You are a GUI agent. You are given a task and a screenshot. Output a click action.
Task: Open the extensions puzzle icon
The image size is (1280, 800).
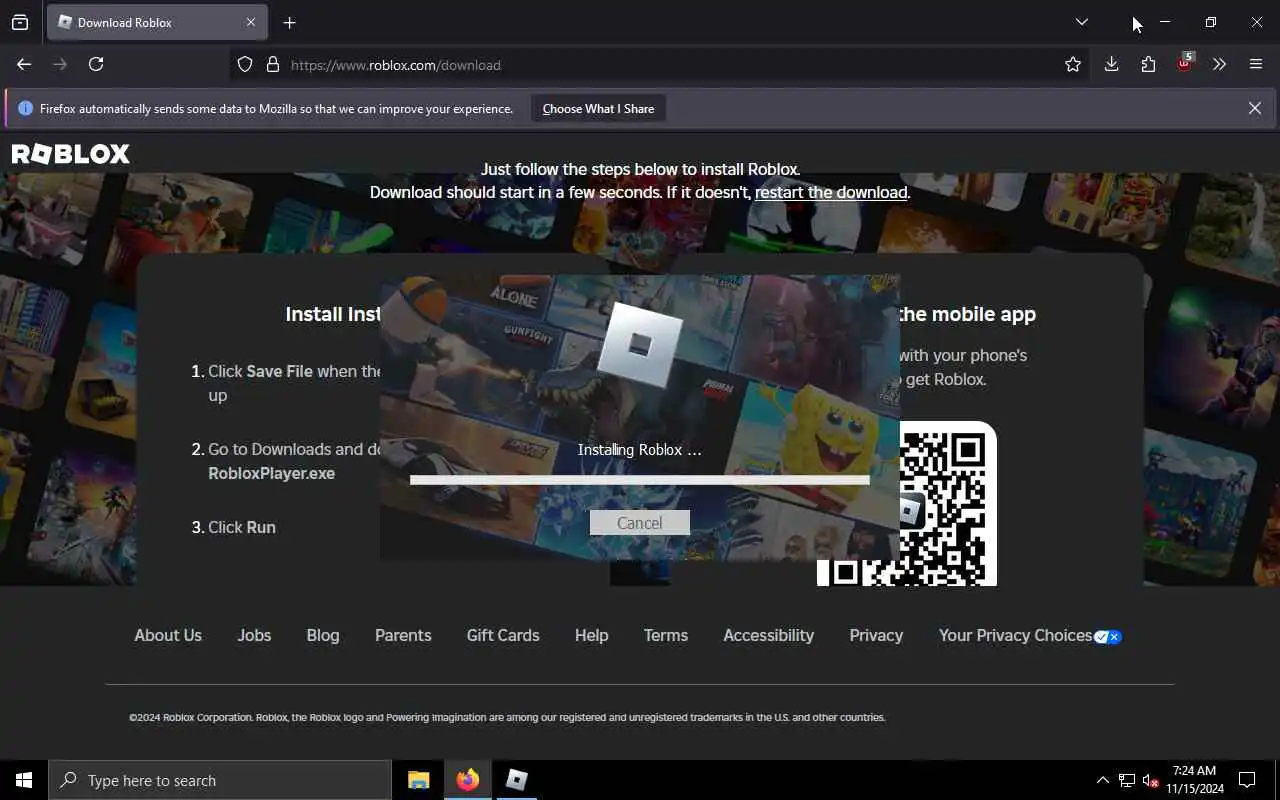1148,64
